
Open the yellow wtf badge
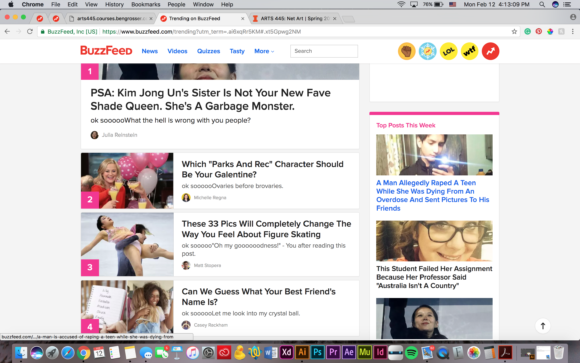[469, 51]
